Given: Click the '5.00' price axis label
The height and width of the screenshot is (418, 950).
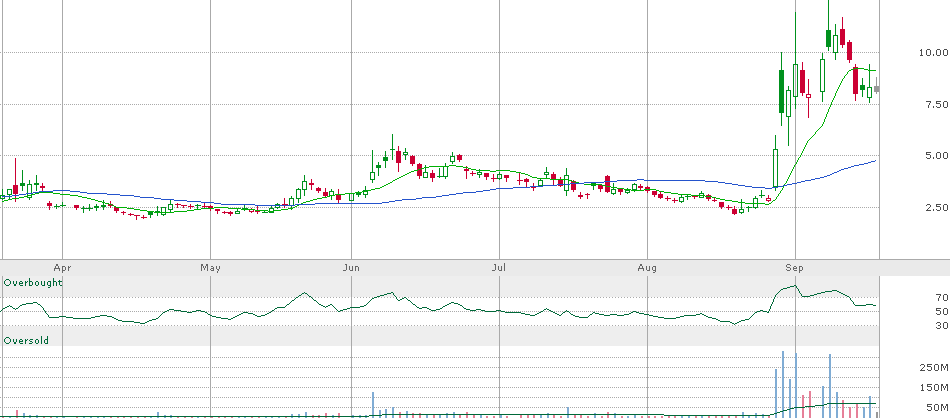Looking at the screenshot, I should pos(936,156).
